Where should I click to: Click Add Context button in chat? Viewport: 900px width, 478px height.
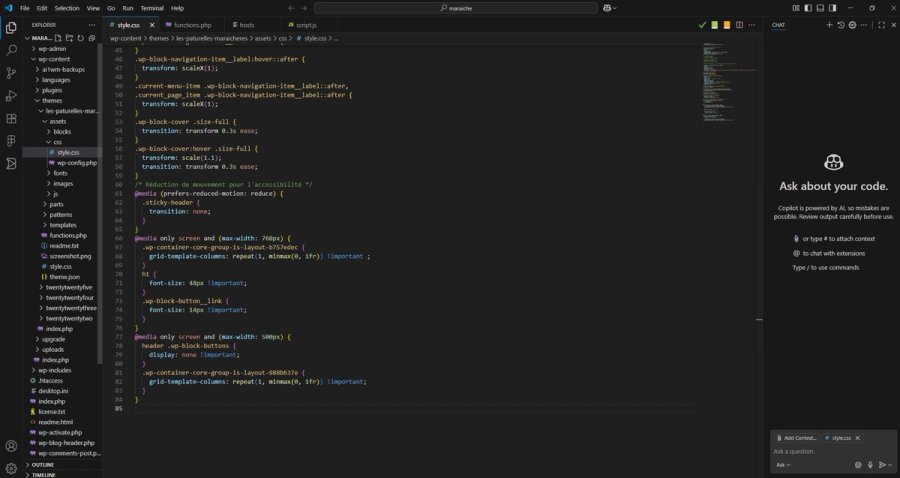[796, 438]
